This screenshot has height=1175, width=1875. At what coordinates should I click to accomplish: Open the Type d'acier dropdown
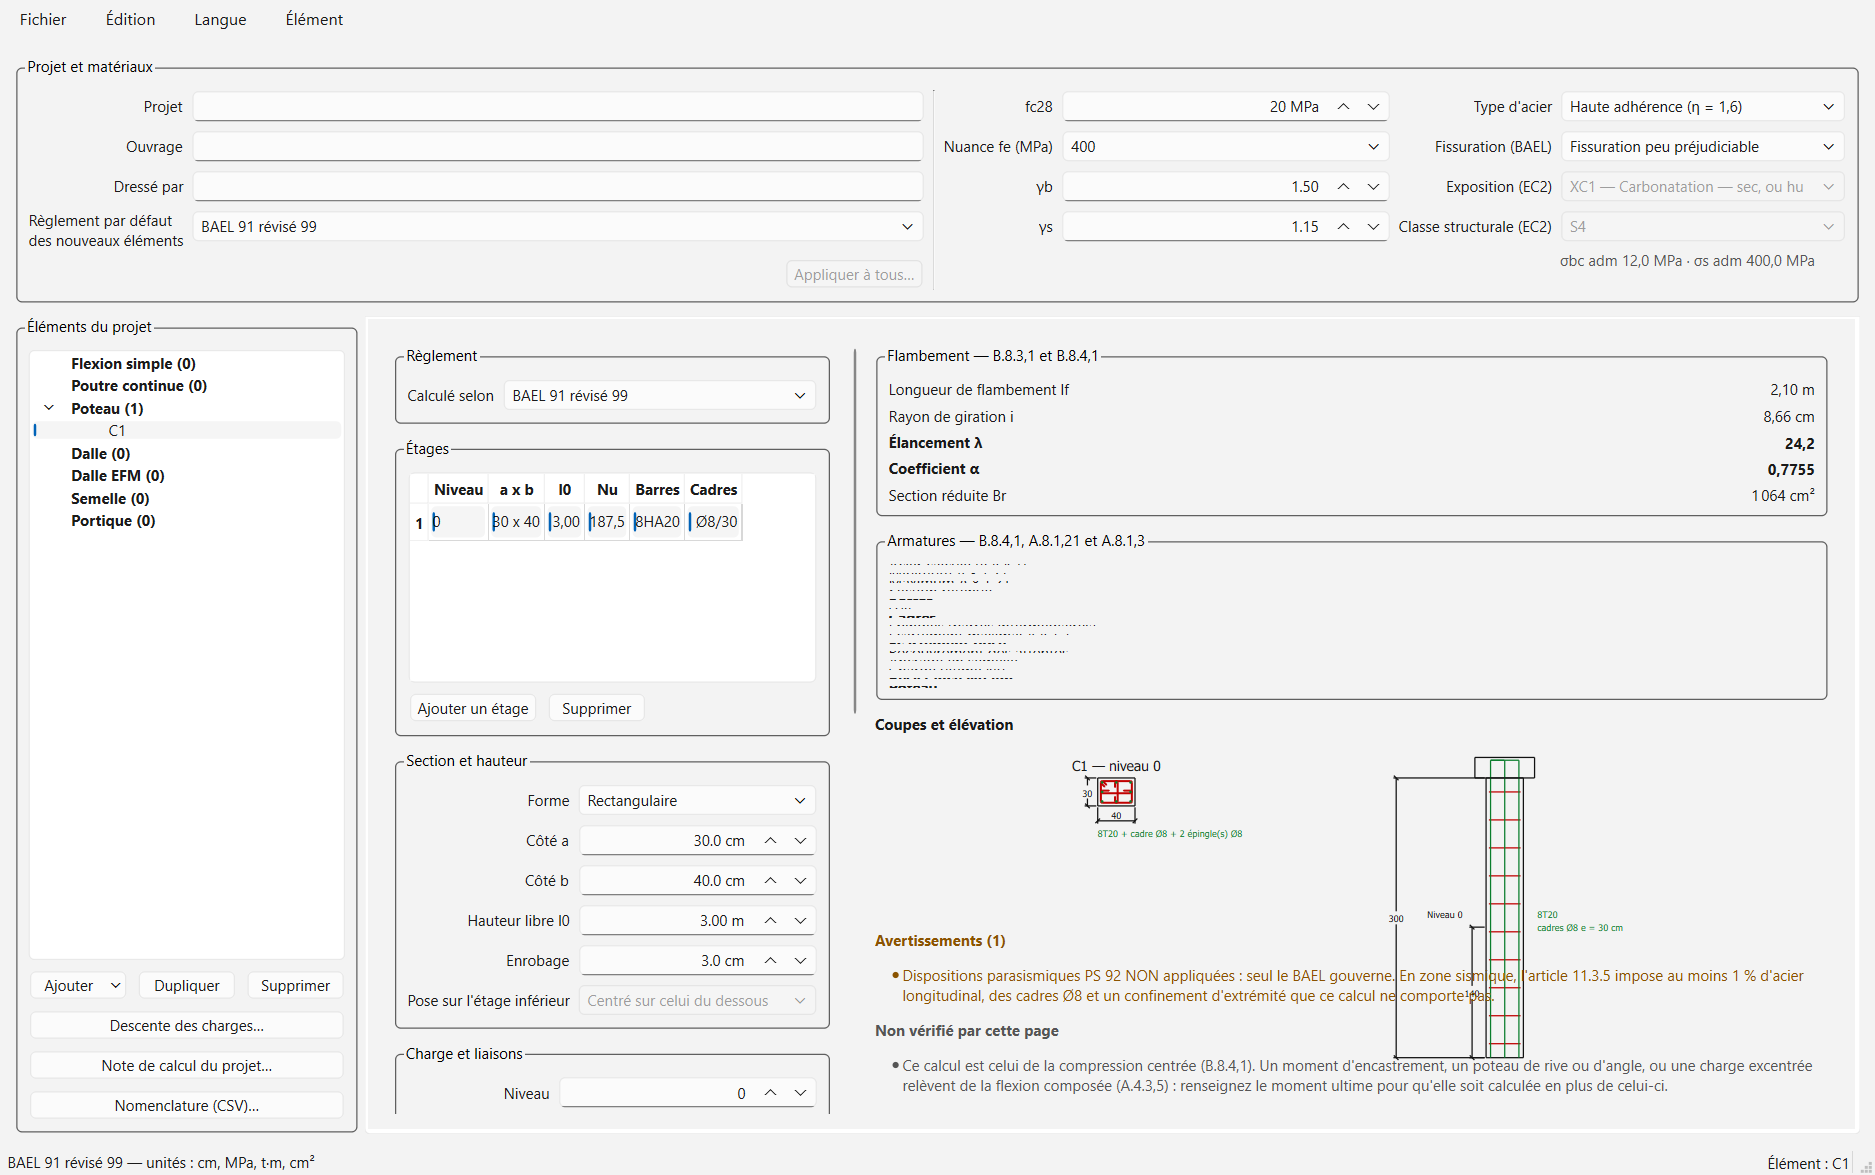pyautogui.click(x=1702, y=106)
